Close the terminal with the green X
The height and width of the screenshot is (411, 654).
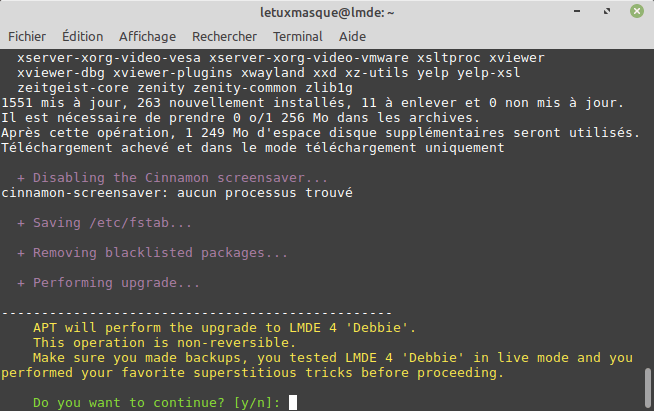pos(636,12)
